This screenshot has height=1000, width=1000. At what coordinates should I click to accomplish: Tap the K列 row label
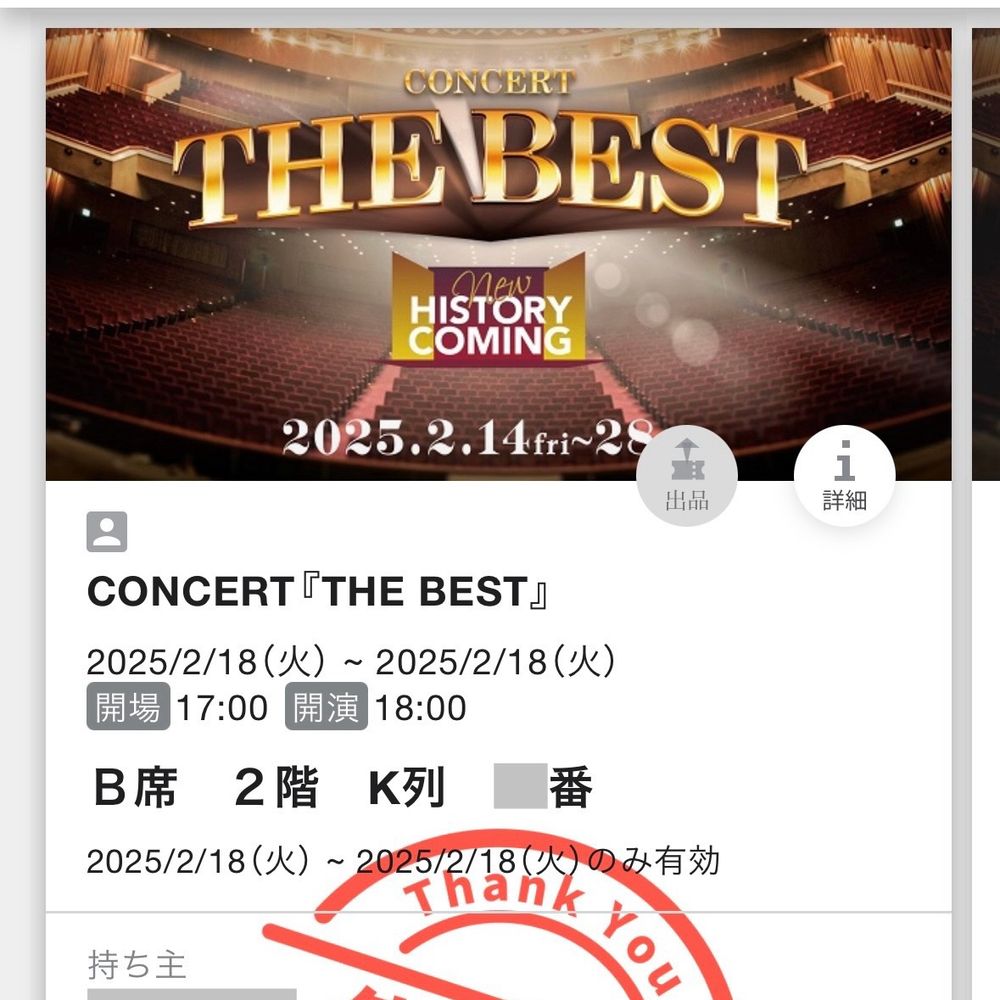[406, 788]
